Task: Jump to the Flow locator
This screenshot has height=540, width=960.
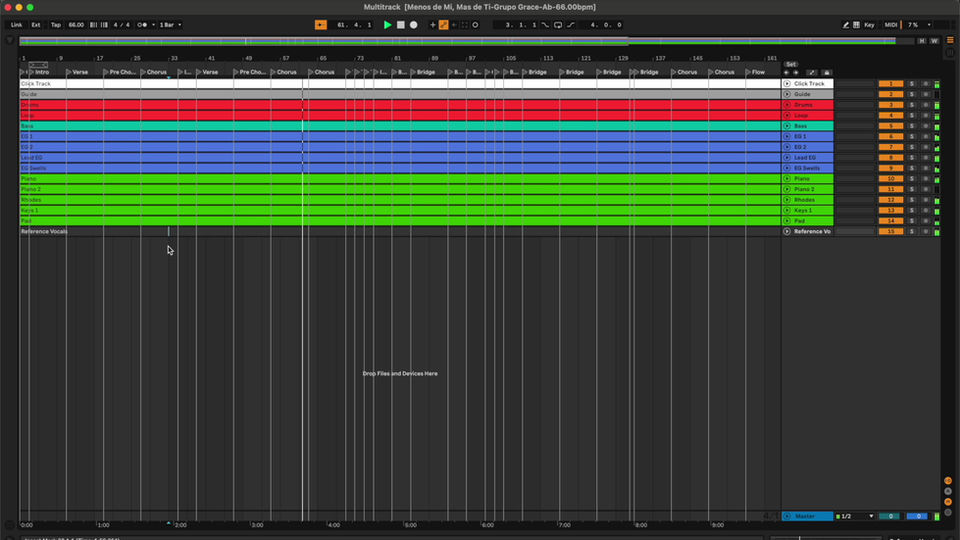Action: tap(755, 72)
